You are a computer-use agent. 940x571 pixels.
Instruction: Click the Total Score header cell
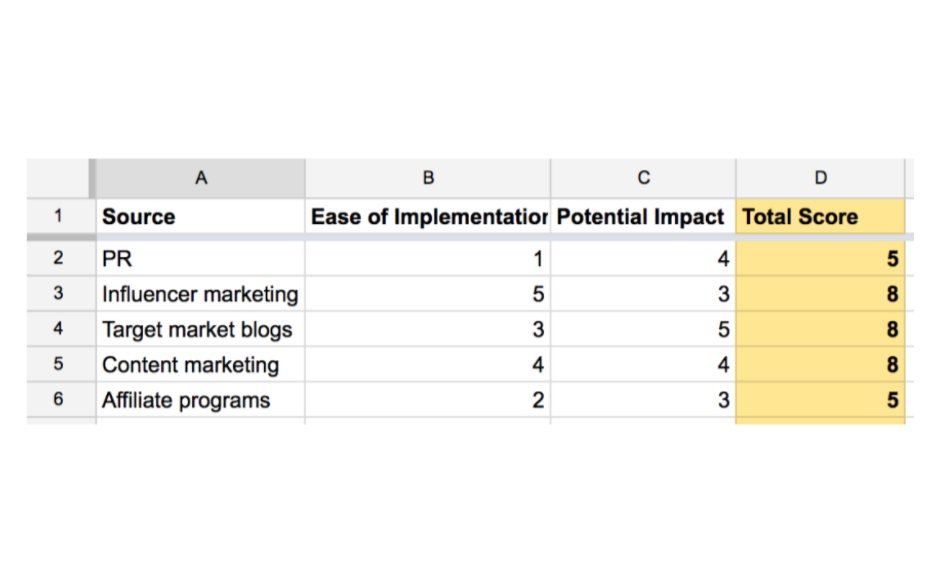click(820, 217)
